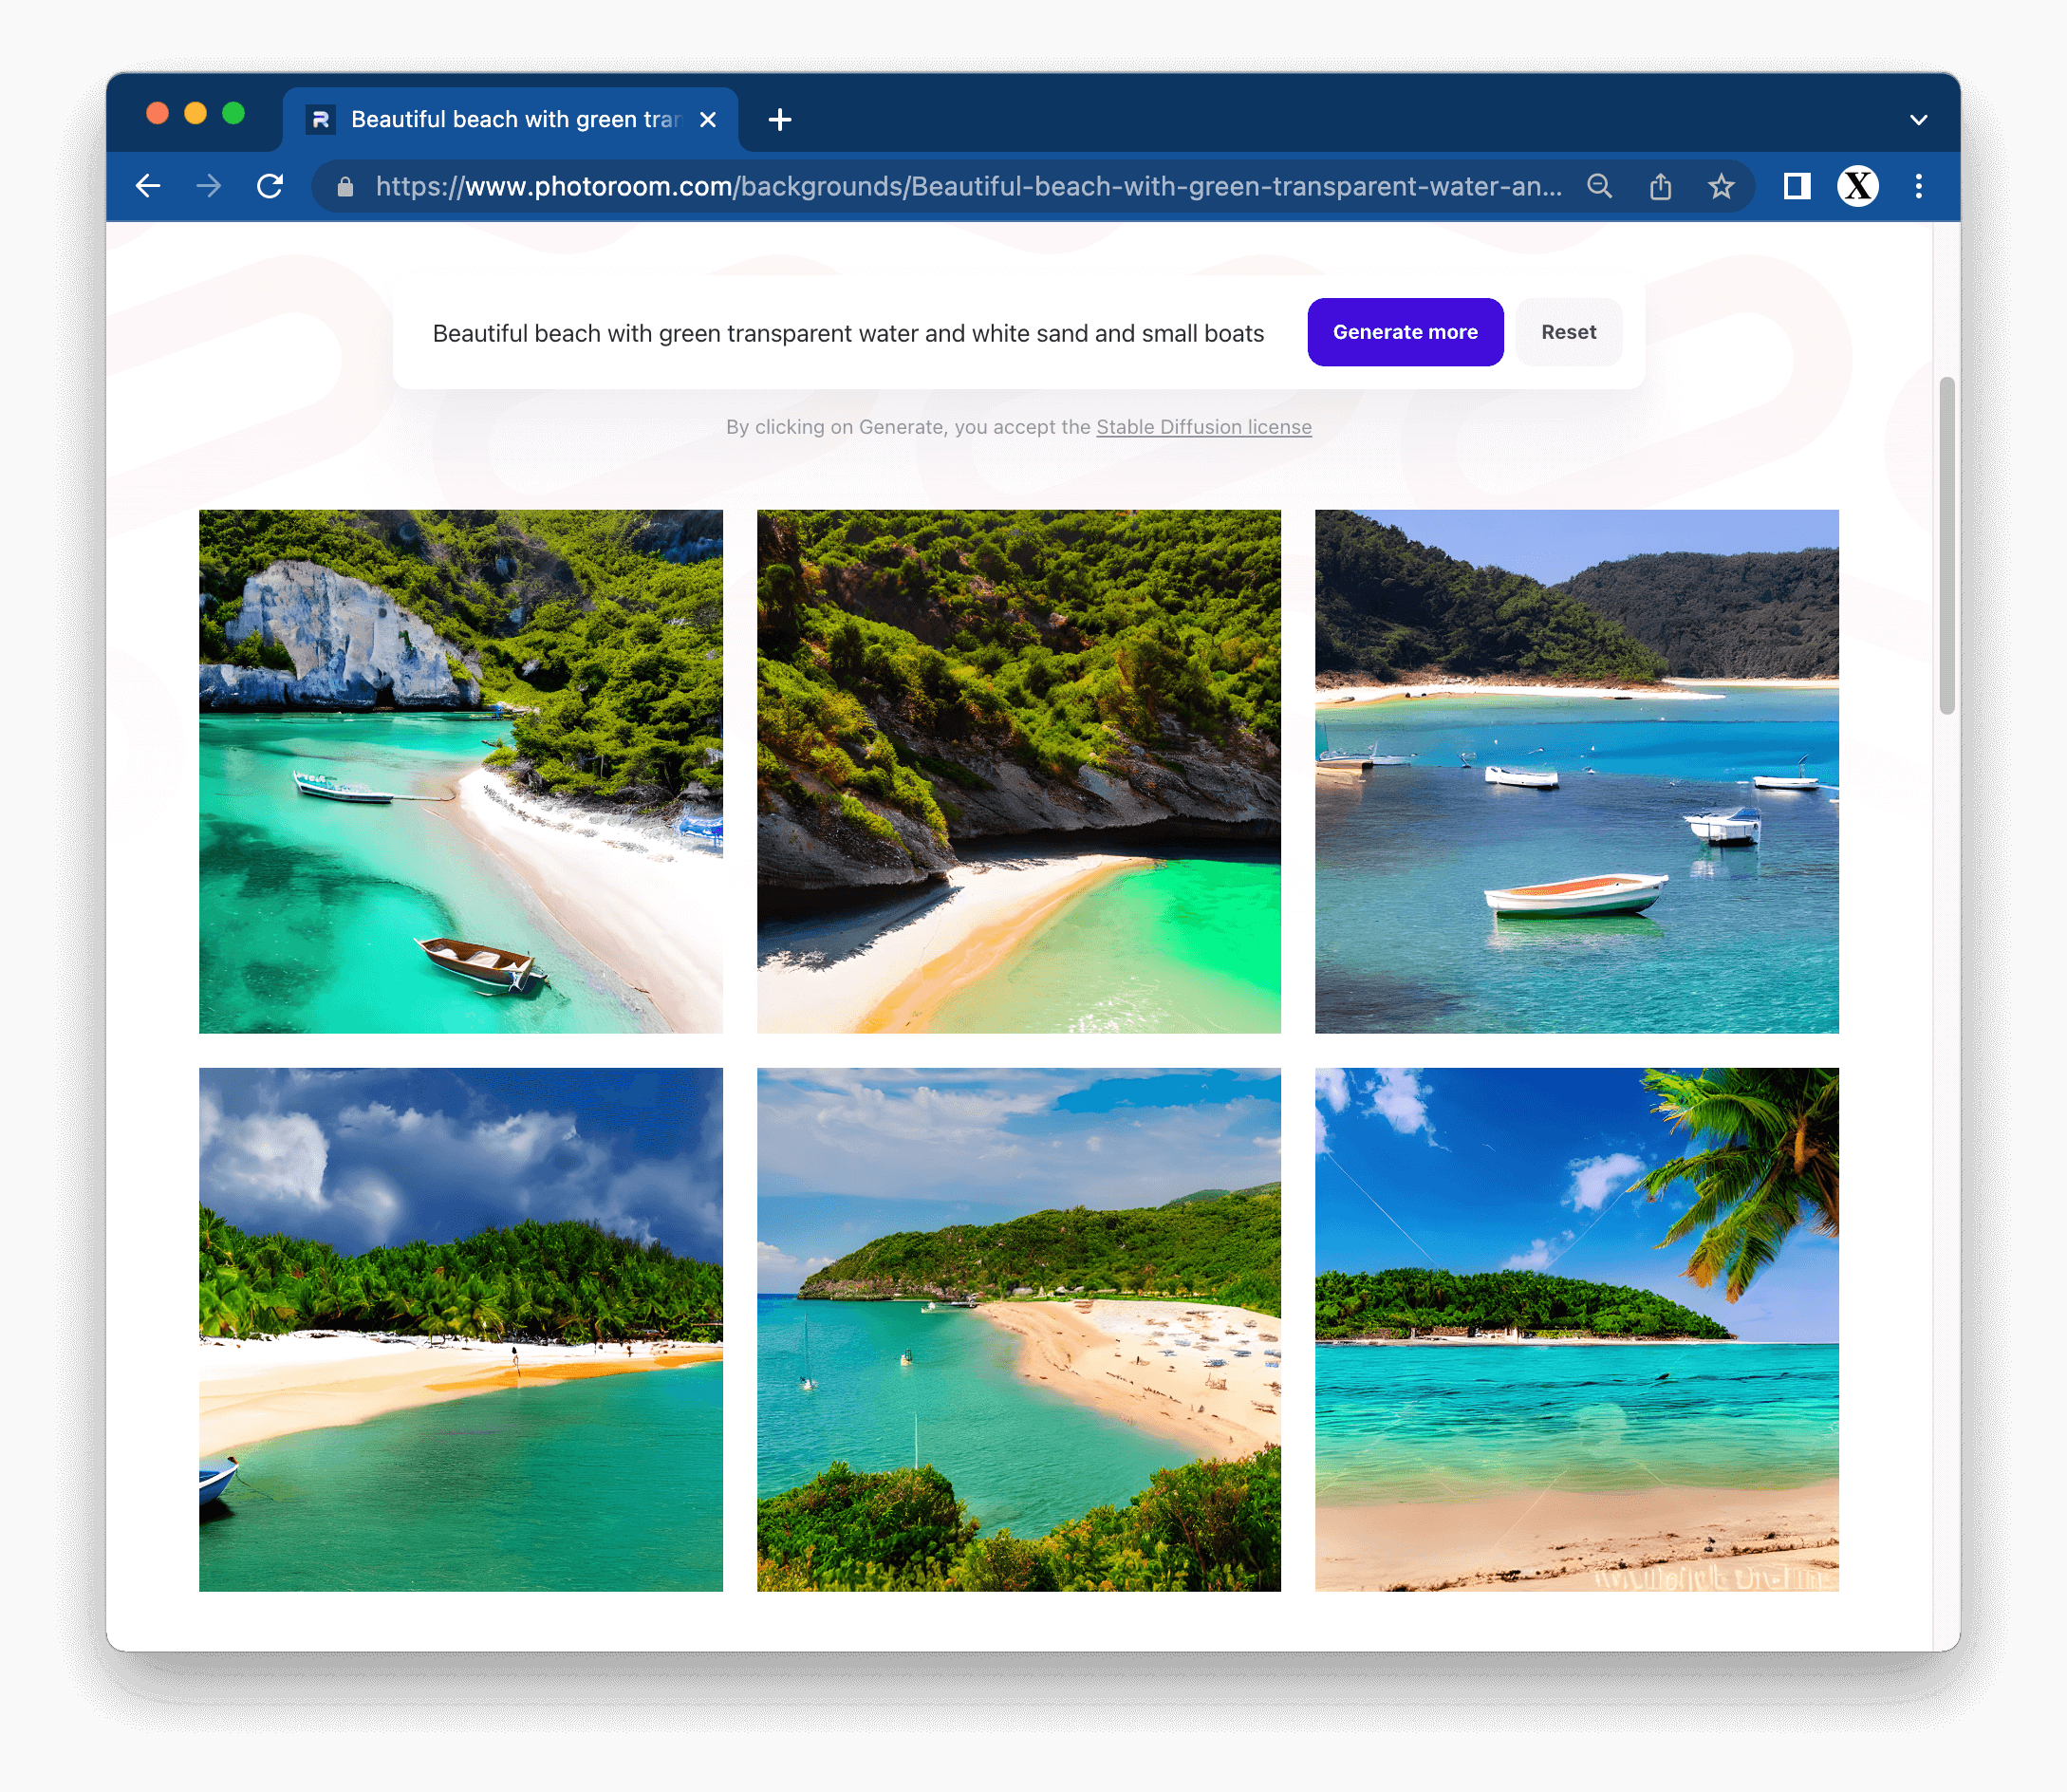This screenshot has width=2067, height=1792.
Task: Open a new tab with plus button
Action: coord(780,120)
